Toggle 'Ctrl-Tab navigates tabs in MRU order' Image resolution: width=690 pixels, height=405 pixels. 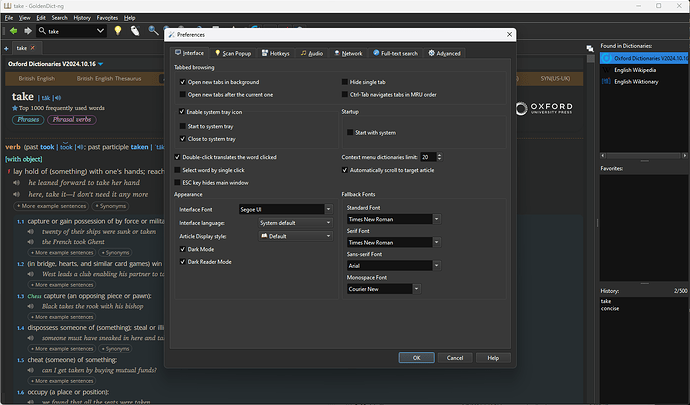[345, 94]
